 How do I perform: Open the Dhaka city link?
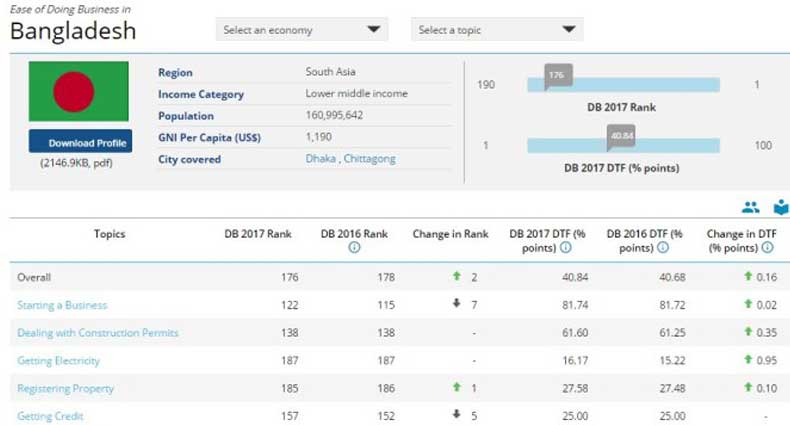click(x=321, y=159)
